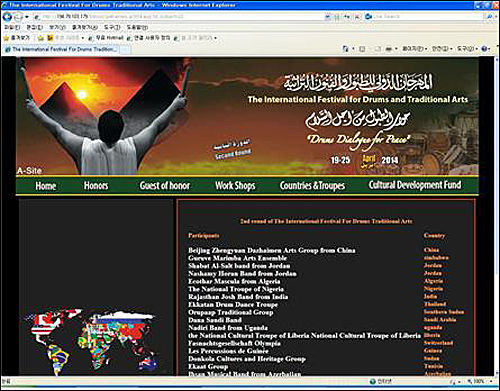Click the browser Forward arrow button
This screenshot has width=500, height=391.
coord(18,16)
